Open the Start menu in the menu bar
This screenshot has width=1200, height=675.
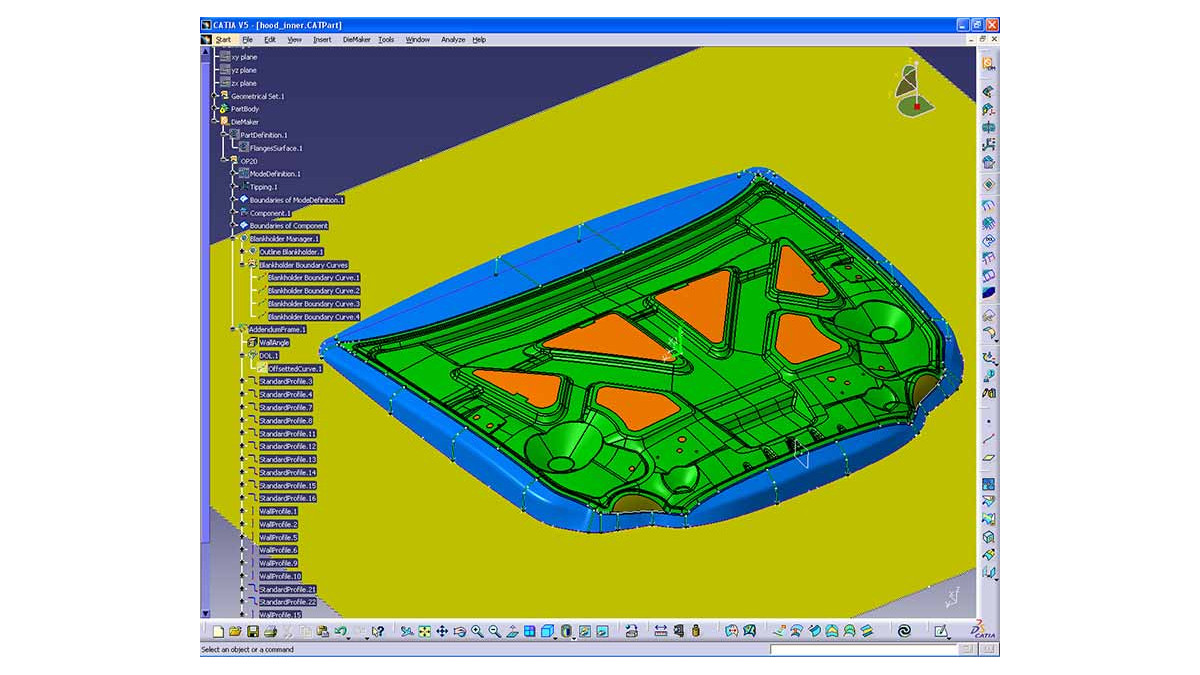222,40
